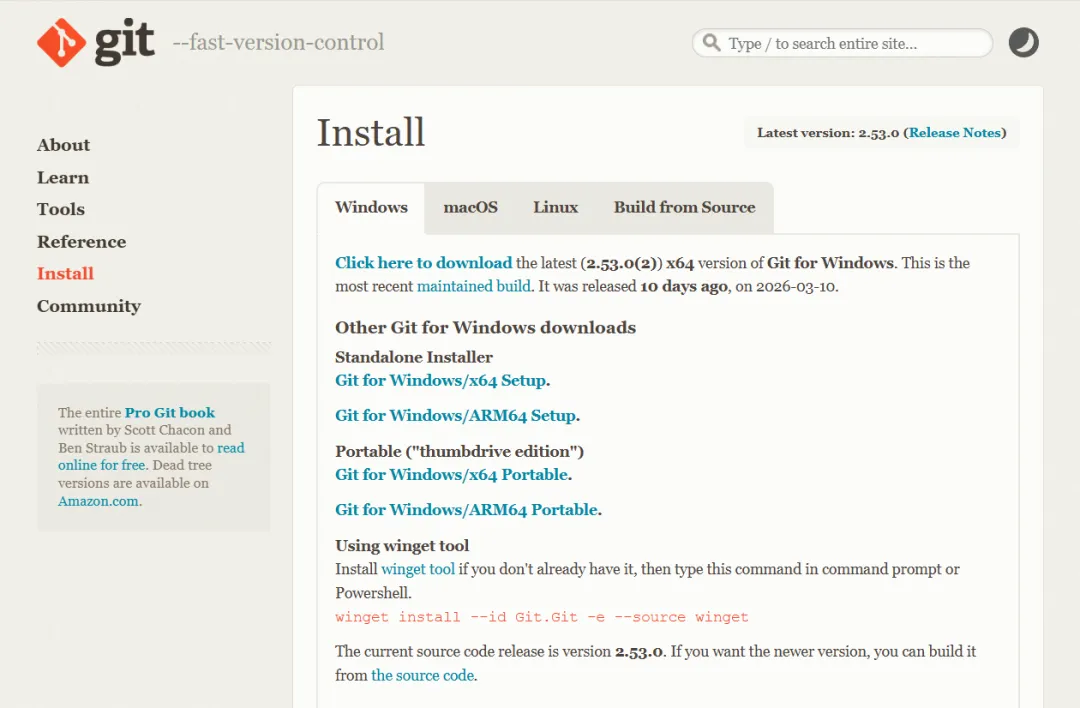
Task: Switch to the Linux tab
Action: (555, 207)
